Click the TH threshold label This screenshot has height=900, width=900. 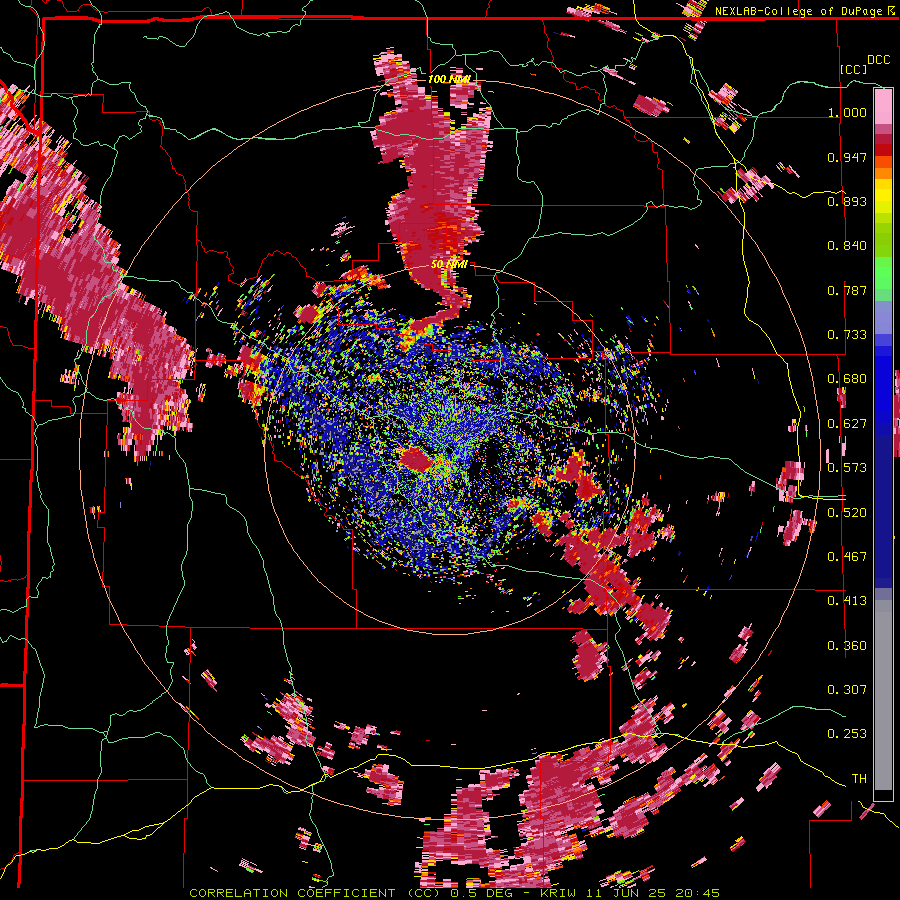point(859,778)
